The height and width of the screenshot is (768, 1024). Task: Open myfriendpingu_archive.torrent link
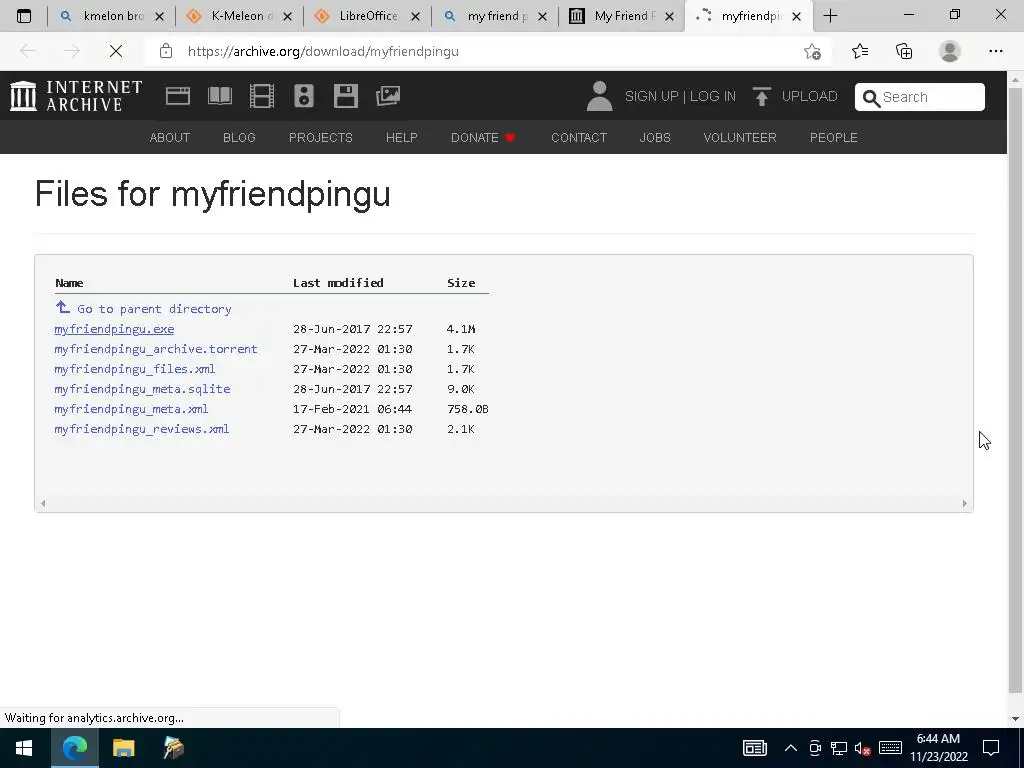(x=155, y=349)
